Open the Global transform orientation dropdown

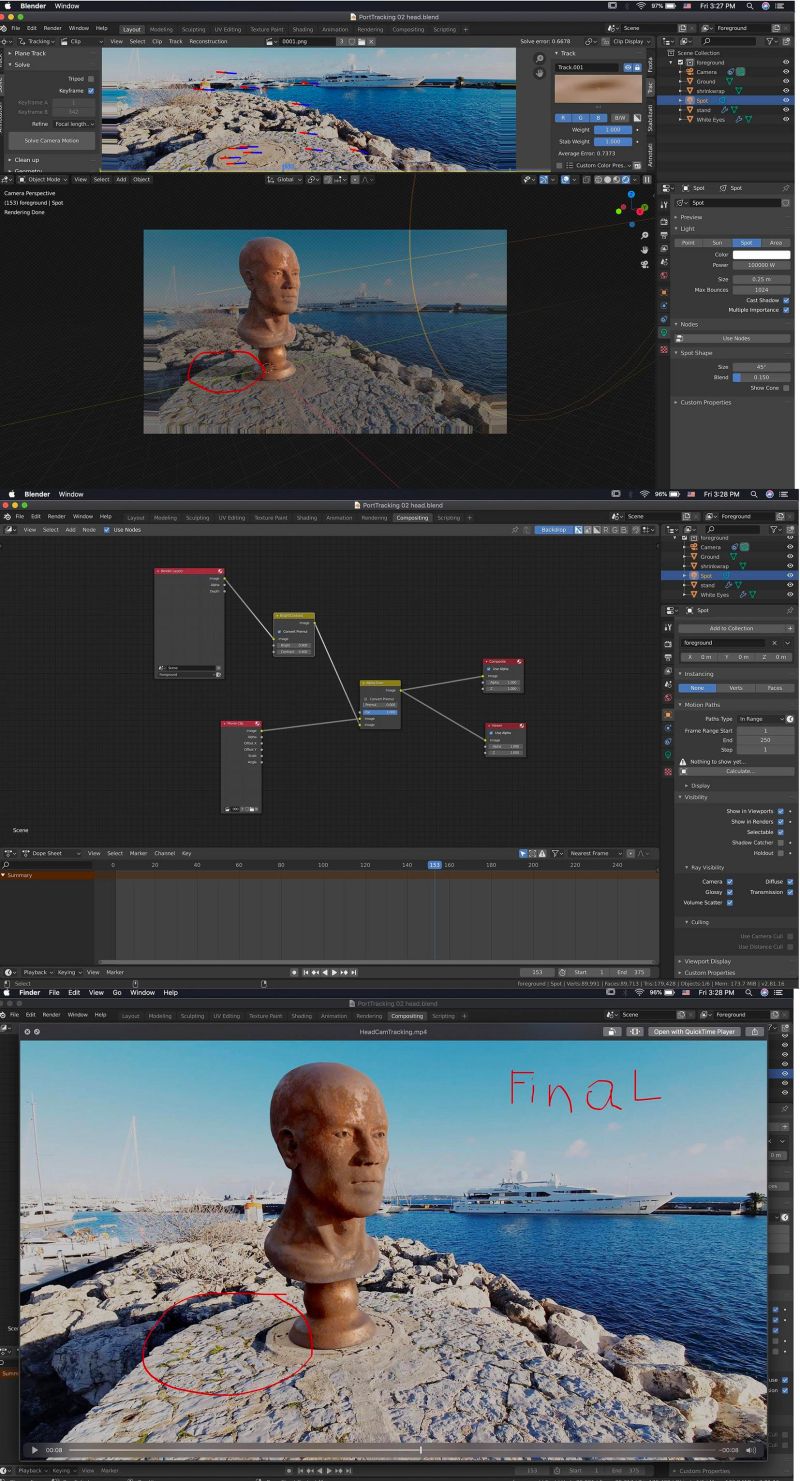click(288, 180)
